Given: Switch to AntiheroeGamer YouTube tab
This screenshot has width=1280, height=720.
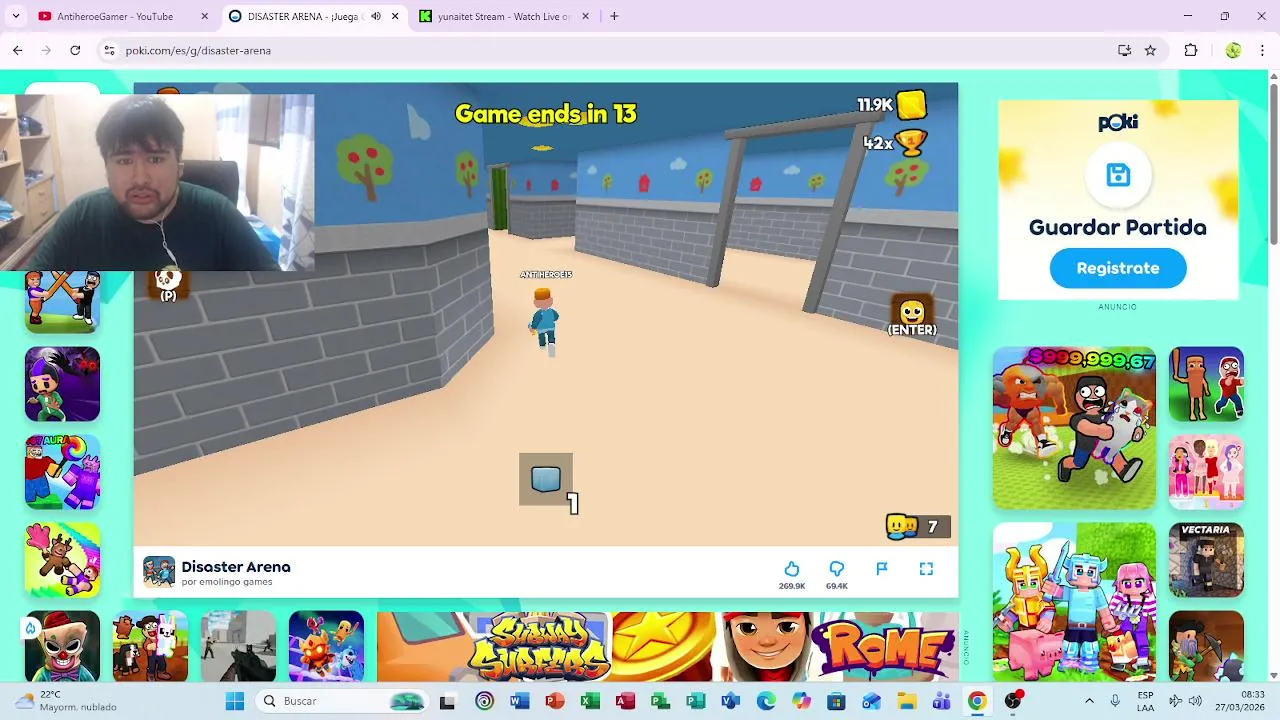Looking at the screenshot, I should [x=115, y=16].
